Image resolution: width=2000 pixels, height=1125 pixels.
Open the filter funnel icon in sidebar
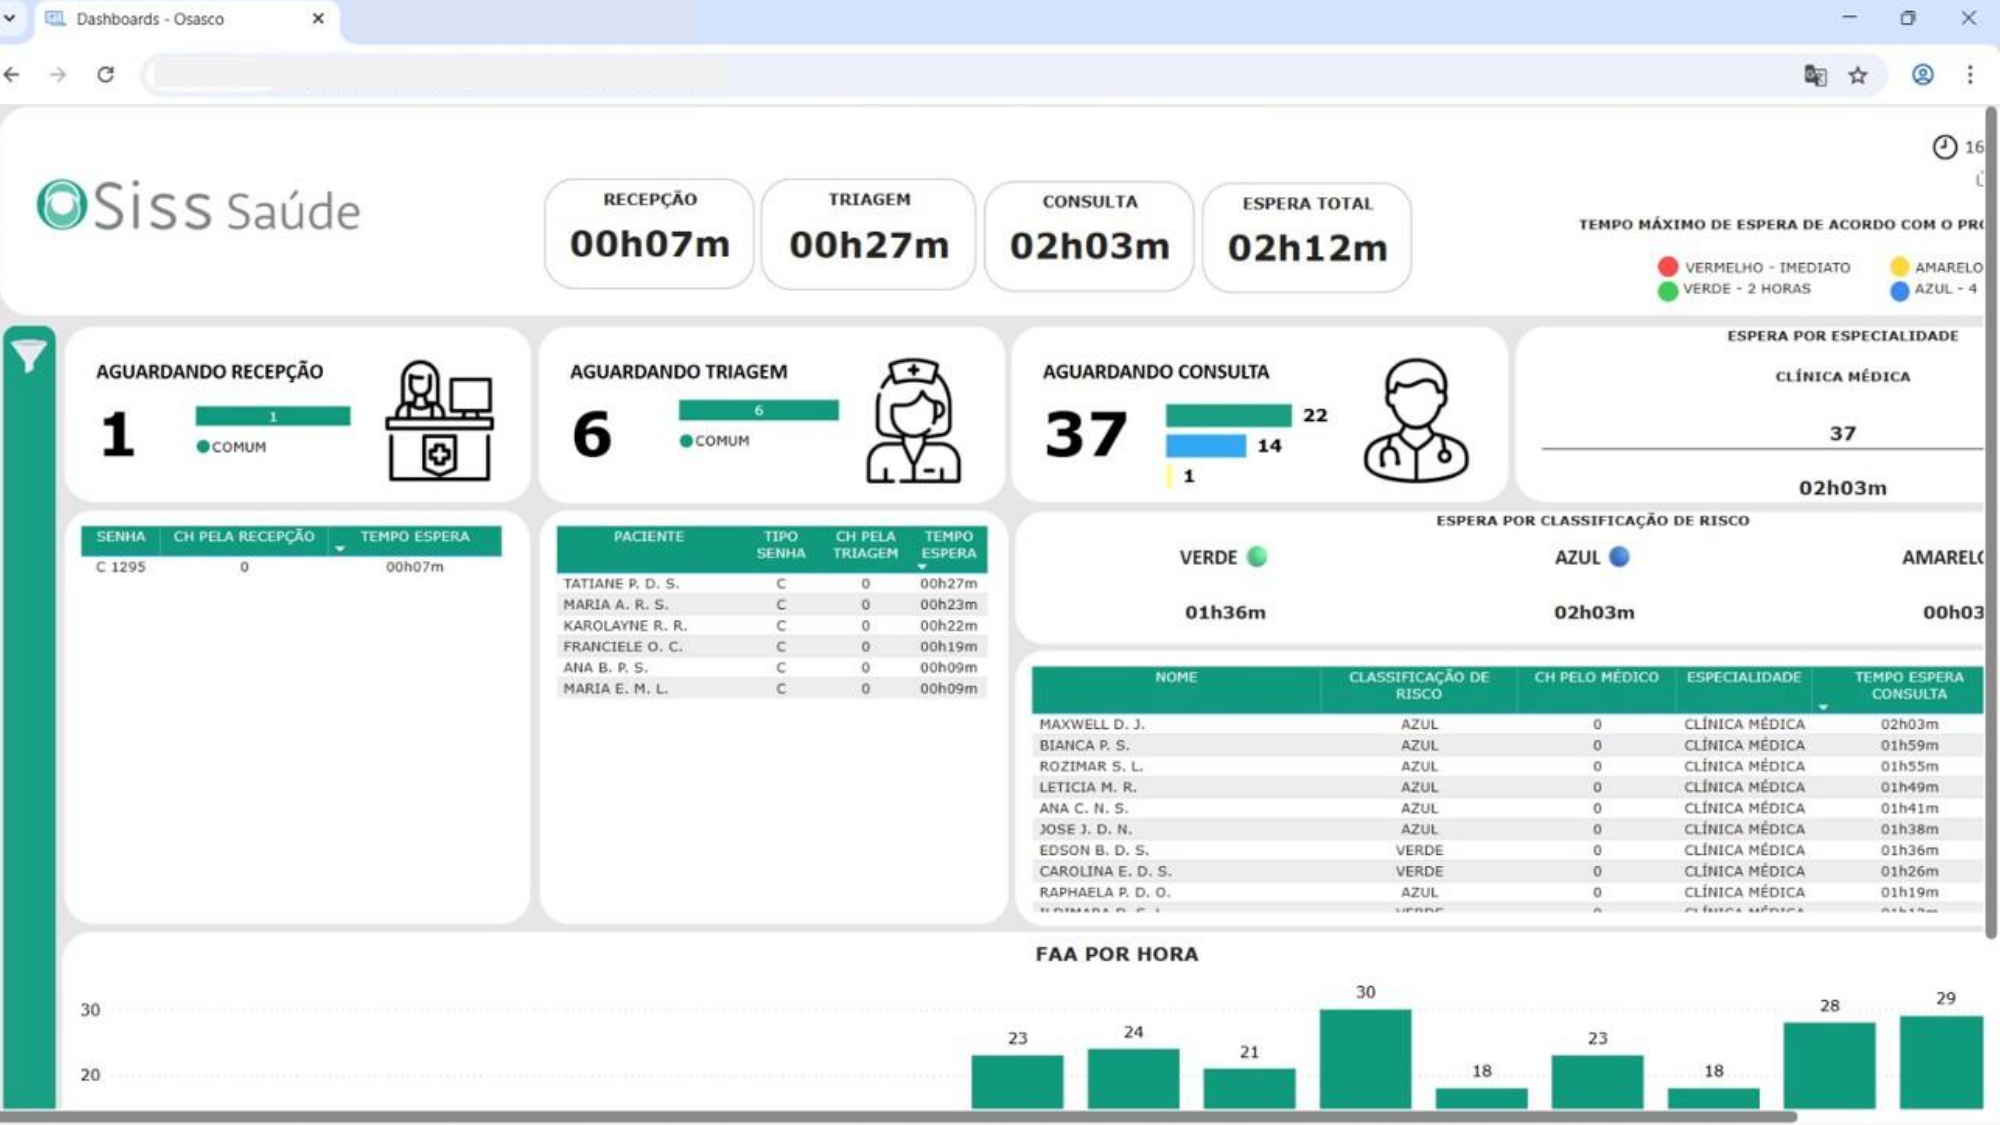tap(29, 354)
